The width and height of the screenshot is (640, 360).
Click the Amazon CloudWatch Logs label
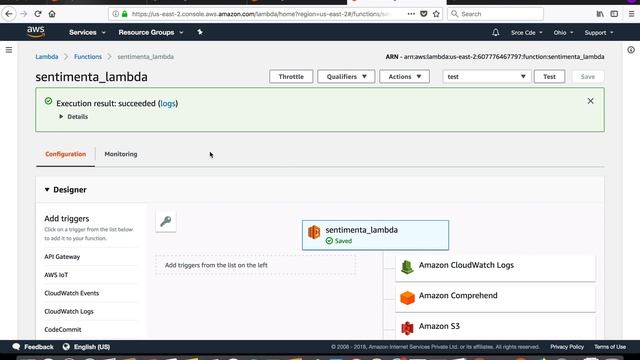[x=466, y=265]
